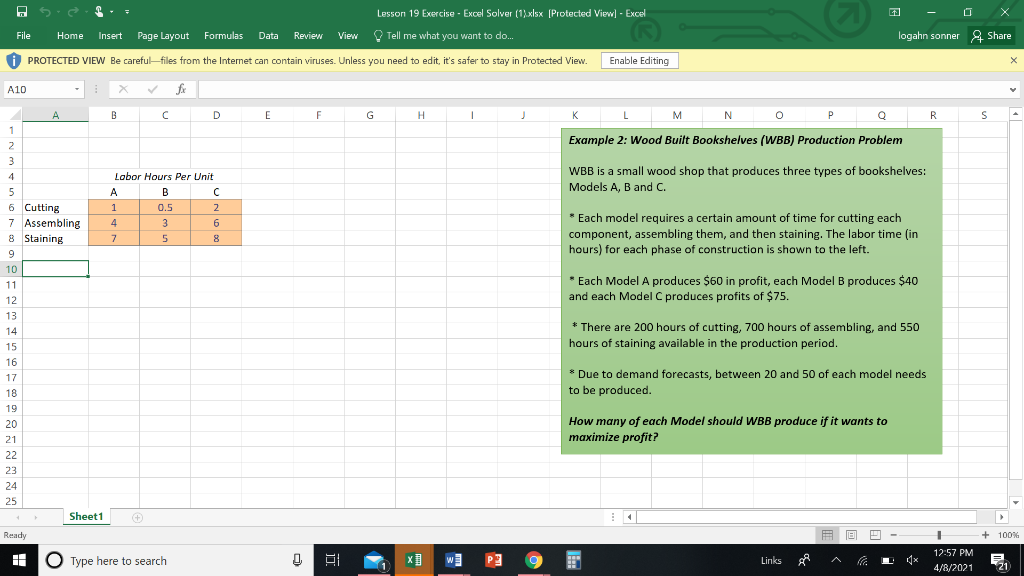Screen dimensions: 1024x576
Task: Select the Sheet1 tab
Action: [86, 516]
